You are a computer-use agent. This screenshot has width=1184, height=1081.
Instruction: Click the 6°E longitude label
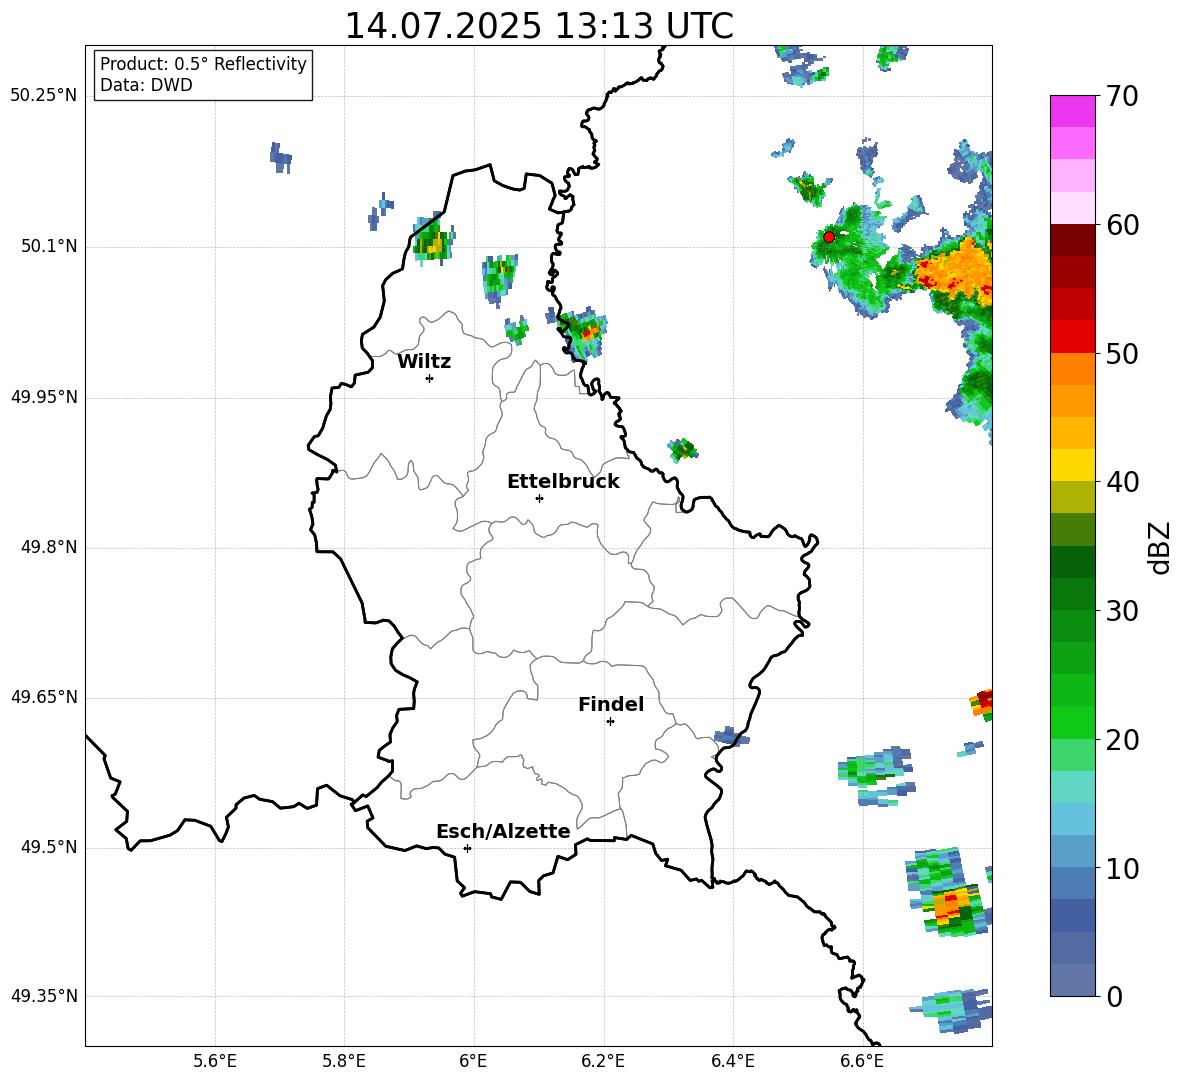pyautogui.click(x=473, y=1061)
